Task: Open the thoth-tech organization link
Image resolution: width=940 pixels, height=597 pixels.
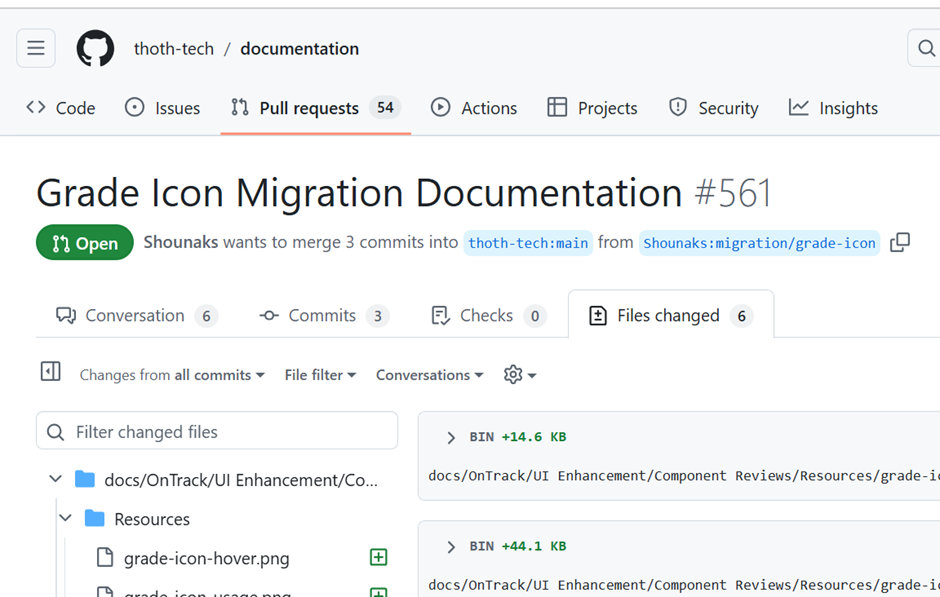Action: tap(174, 49)
